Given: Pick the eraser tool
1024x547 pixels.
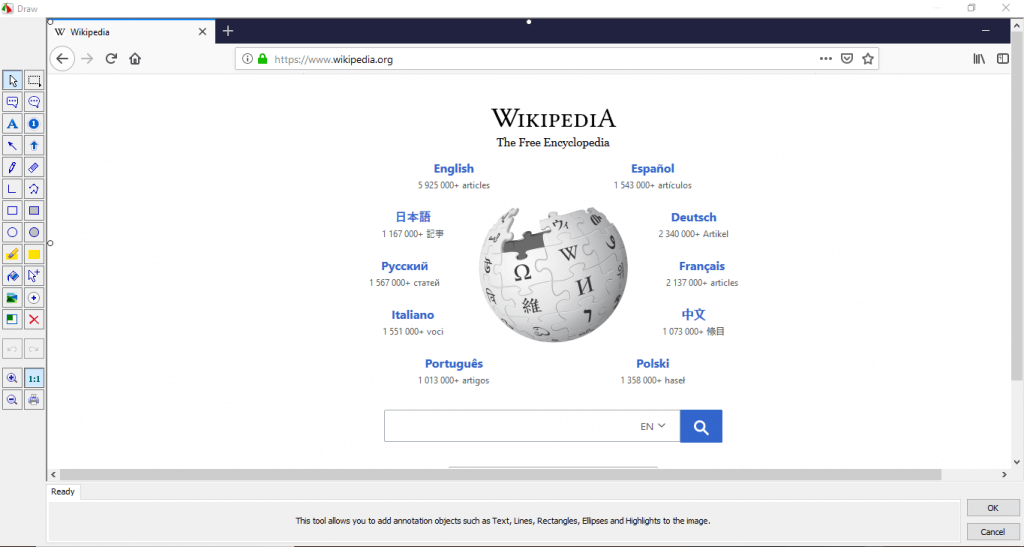Looking at the screenshot, I should (x=34, y=167).
